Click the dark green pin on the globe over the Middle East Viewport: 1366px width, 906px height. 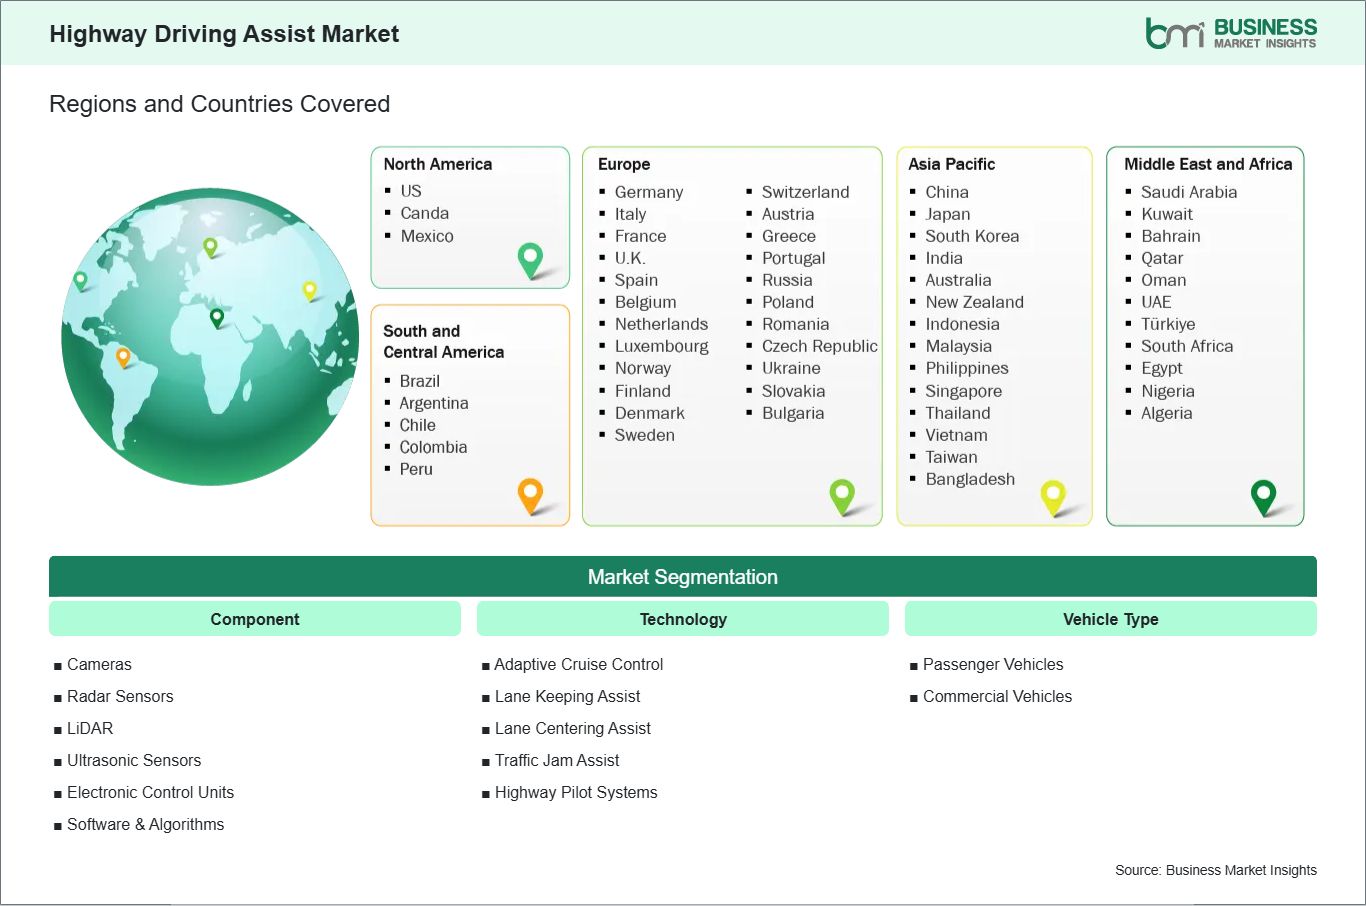click(217, 318)
